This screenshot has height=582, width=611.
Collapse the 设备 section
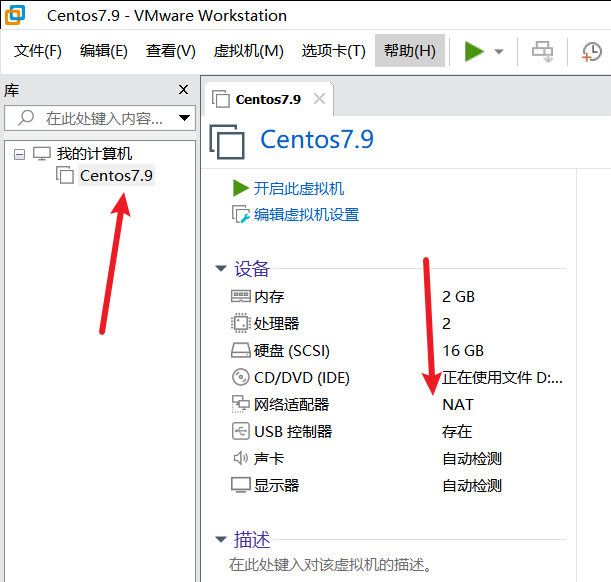(x=221, y=268)
